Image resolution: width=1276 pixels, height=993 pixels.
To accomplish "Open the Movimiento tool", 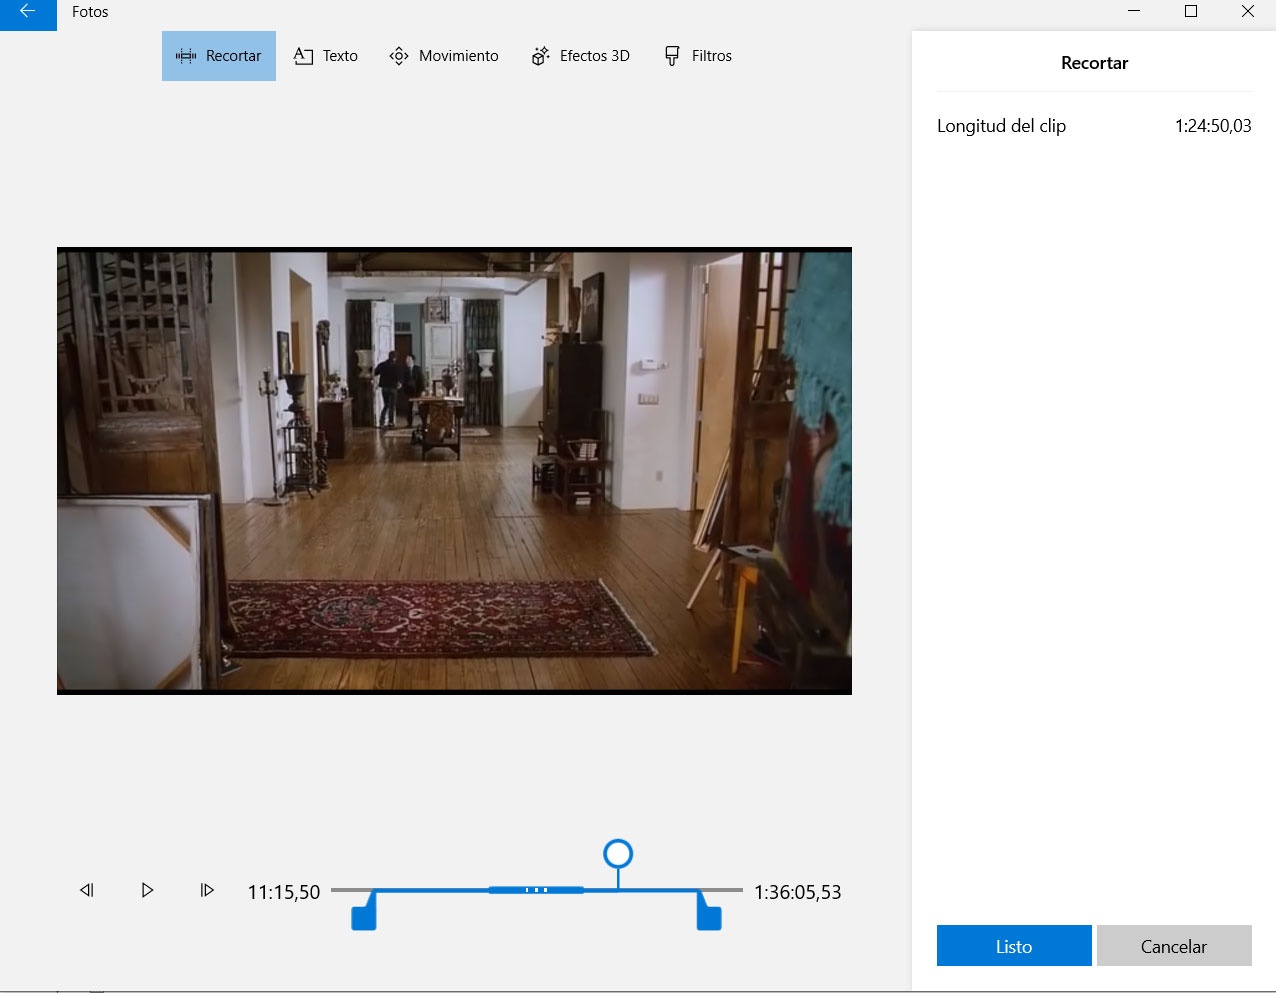I will click(x=444, y=56).
